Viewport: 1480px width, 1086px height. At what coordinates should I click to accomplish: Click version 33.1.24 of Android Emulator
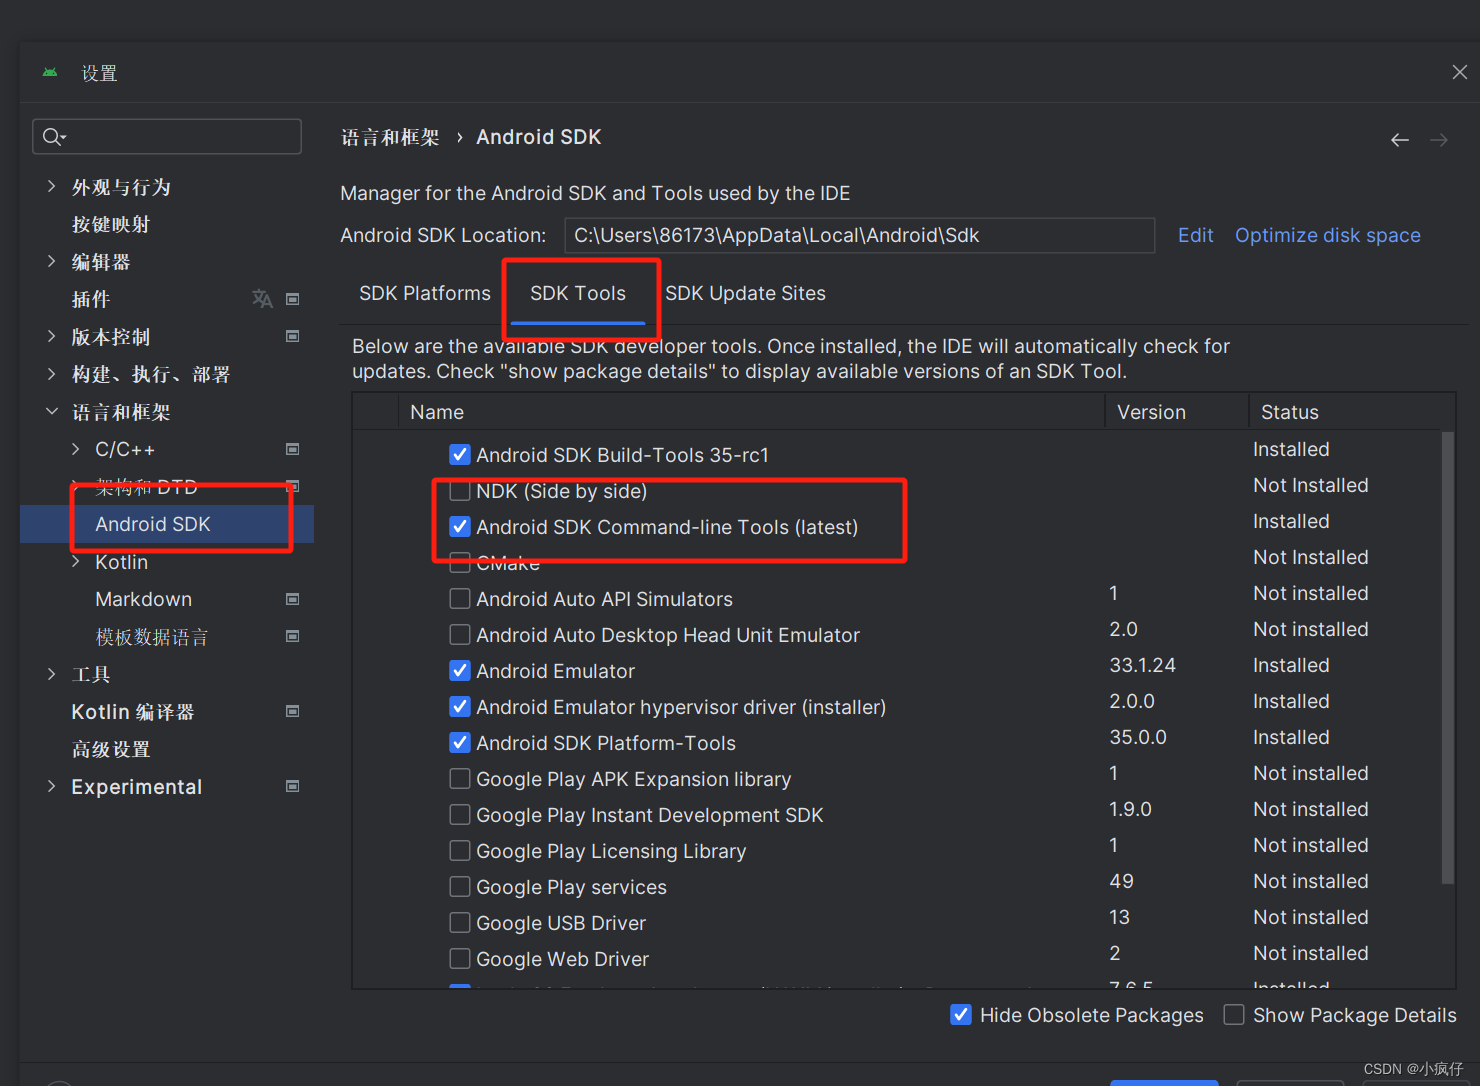(x=1142, y=665)
